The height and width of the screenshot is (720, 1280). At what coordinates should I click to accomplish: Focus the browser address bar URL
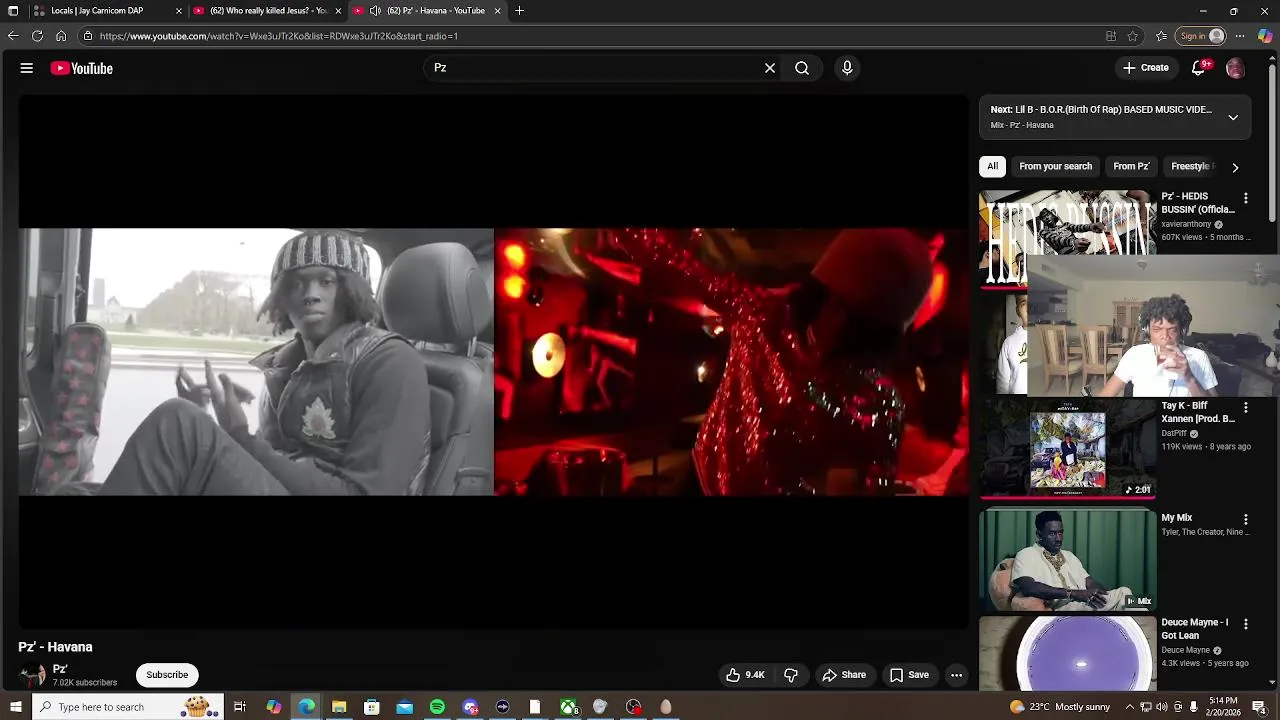tap(278, 36)
